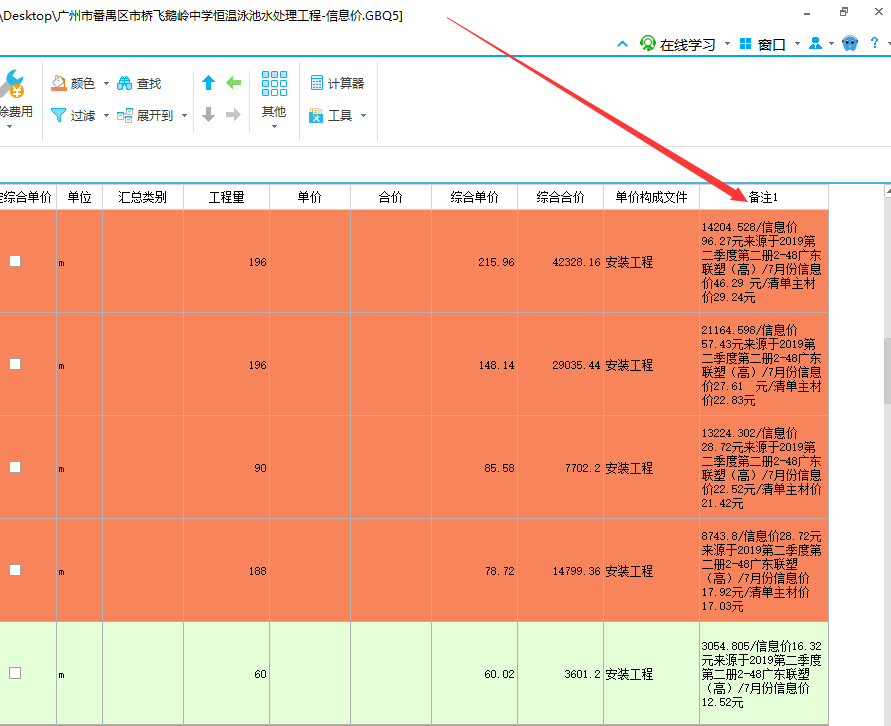Viewport: 891px width, 726px height.
Task: Select cell 85.58
Action: pyautogui.click(x=474, y=468)
